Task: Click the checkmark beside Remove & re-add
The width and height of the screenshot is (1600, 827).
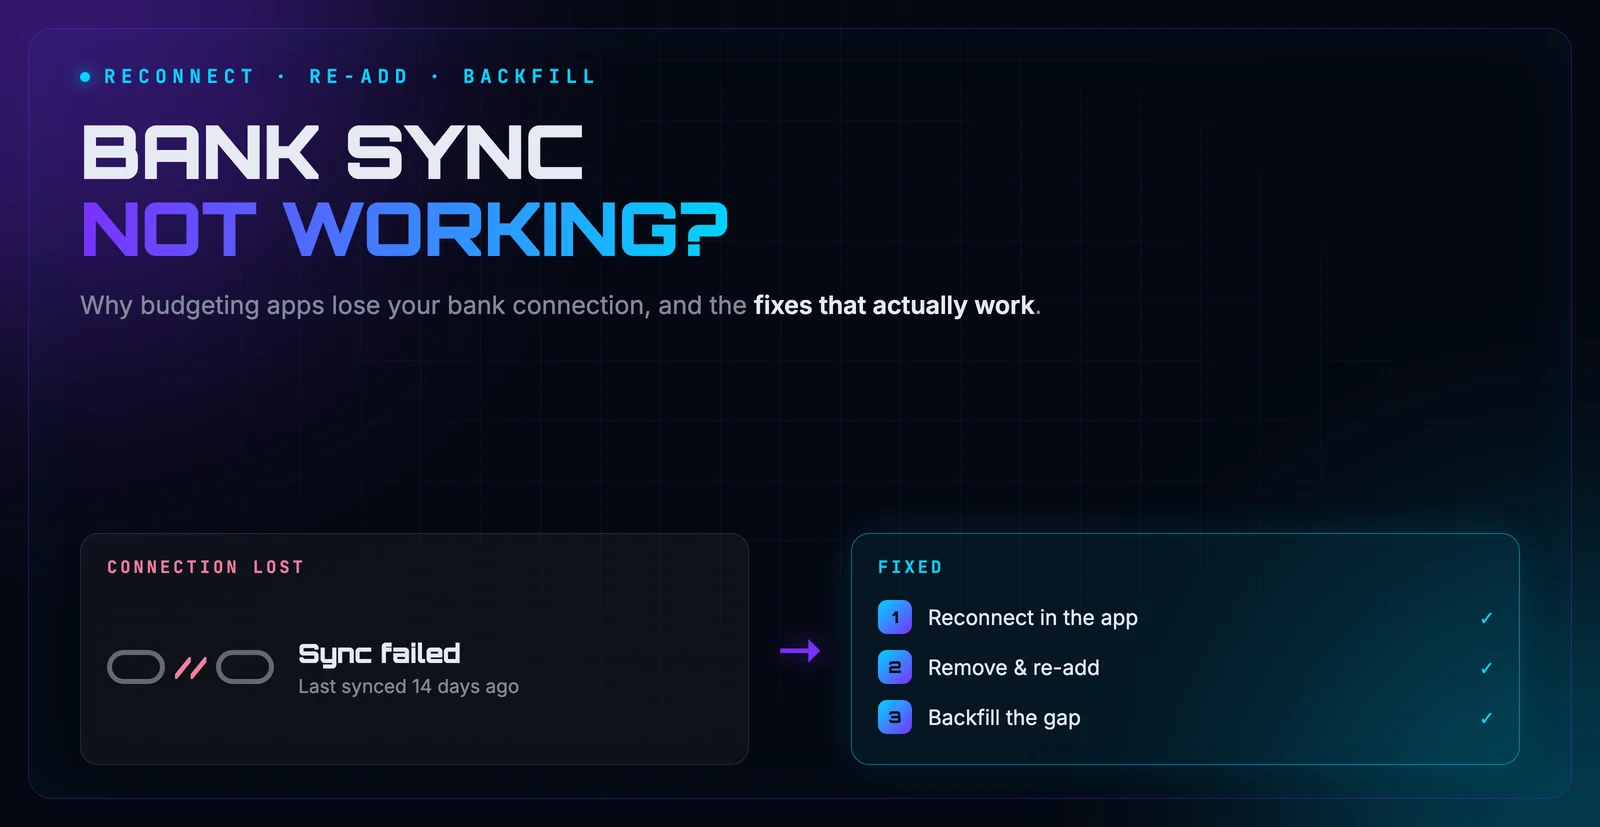Action: pos(1486,668)
